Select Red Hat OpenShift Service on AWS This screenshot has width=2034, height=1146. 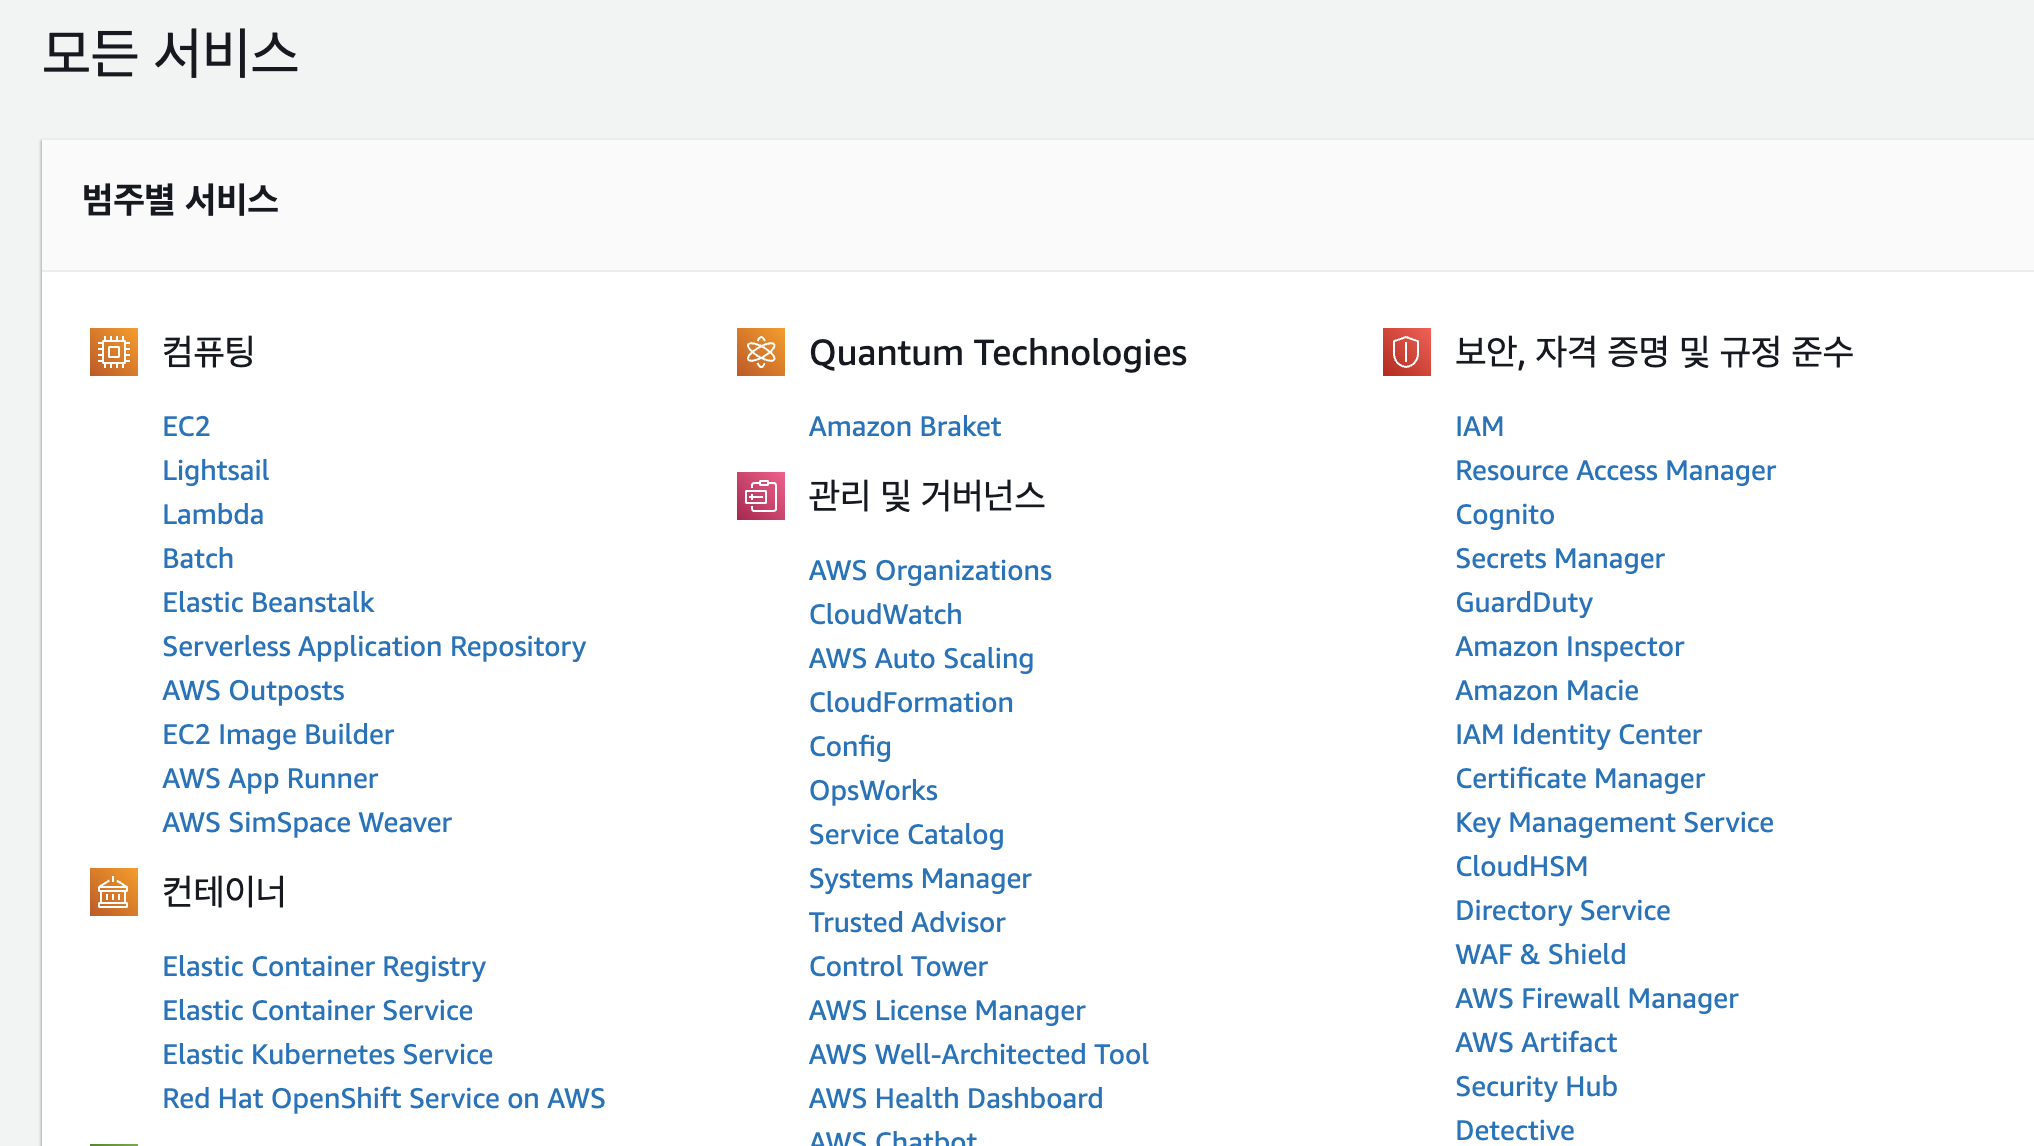pos(383,1098)
